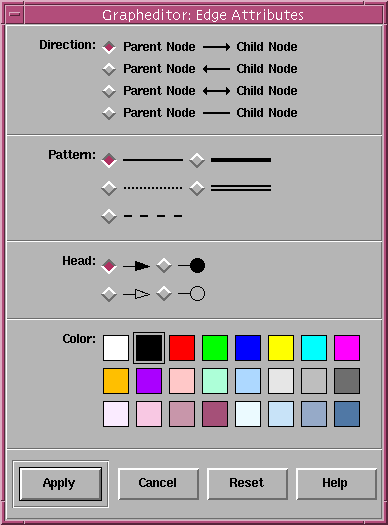Select parent-to-child arrow direction radio
The image size is (388, 525).
(109, 47)
